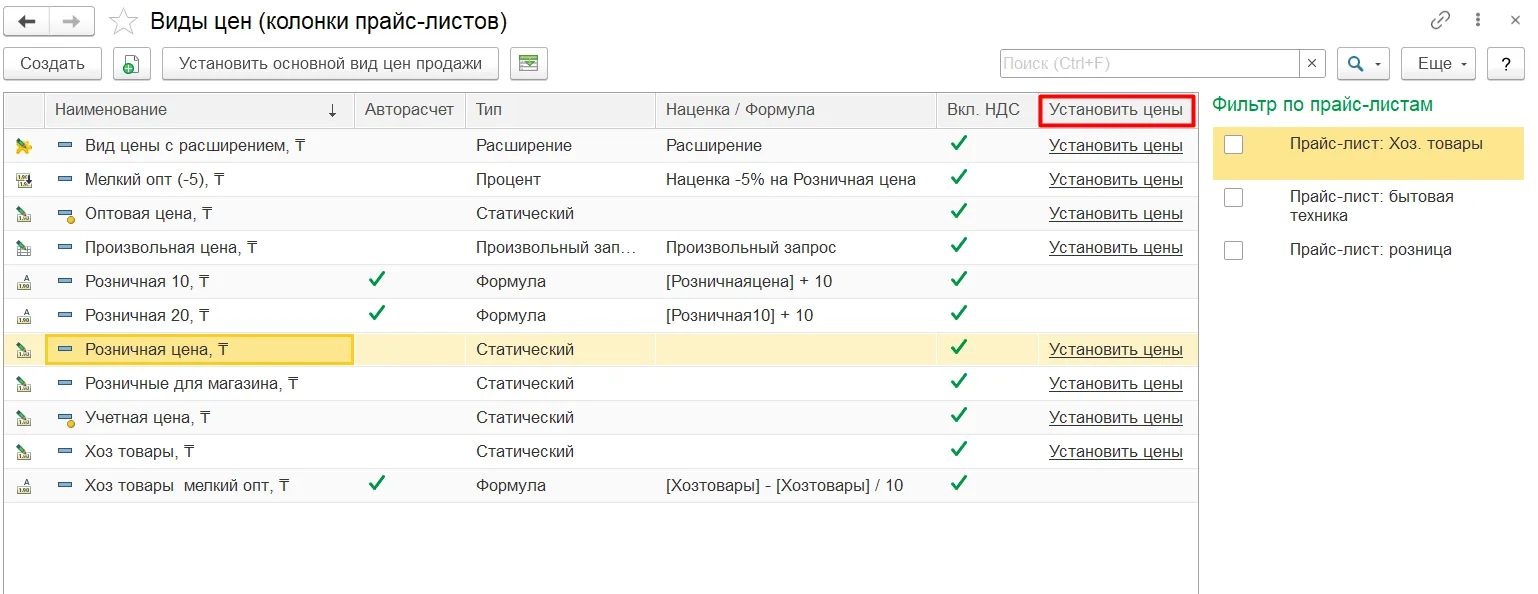Go forward using the right arrow button
This screenshot has width=1538, height=594.
click(72, 20)
